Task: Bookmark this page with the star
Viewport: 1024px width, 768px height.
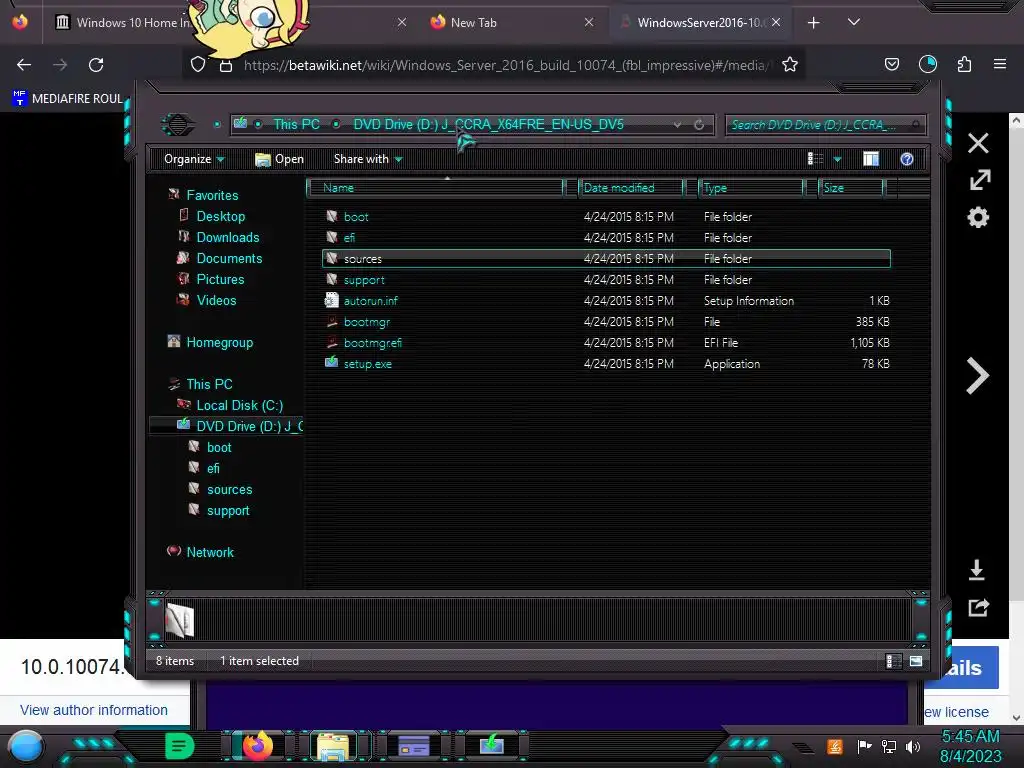Action: [790, 65]
